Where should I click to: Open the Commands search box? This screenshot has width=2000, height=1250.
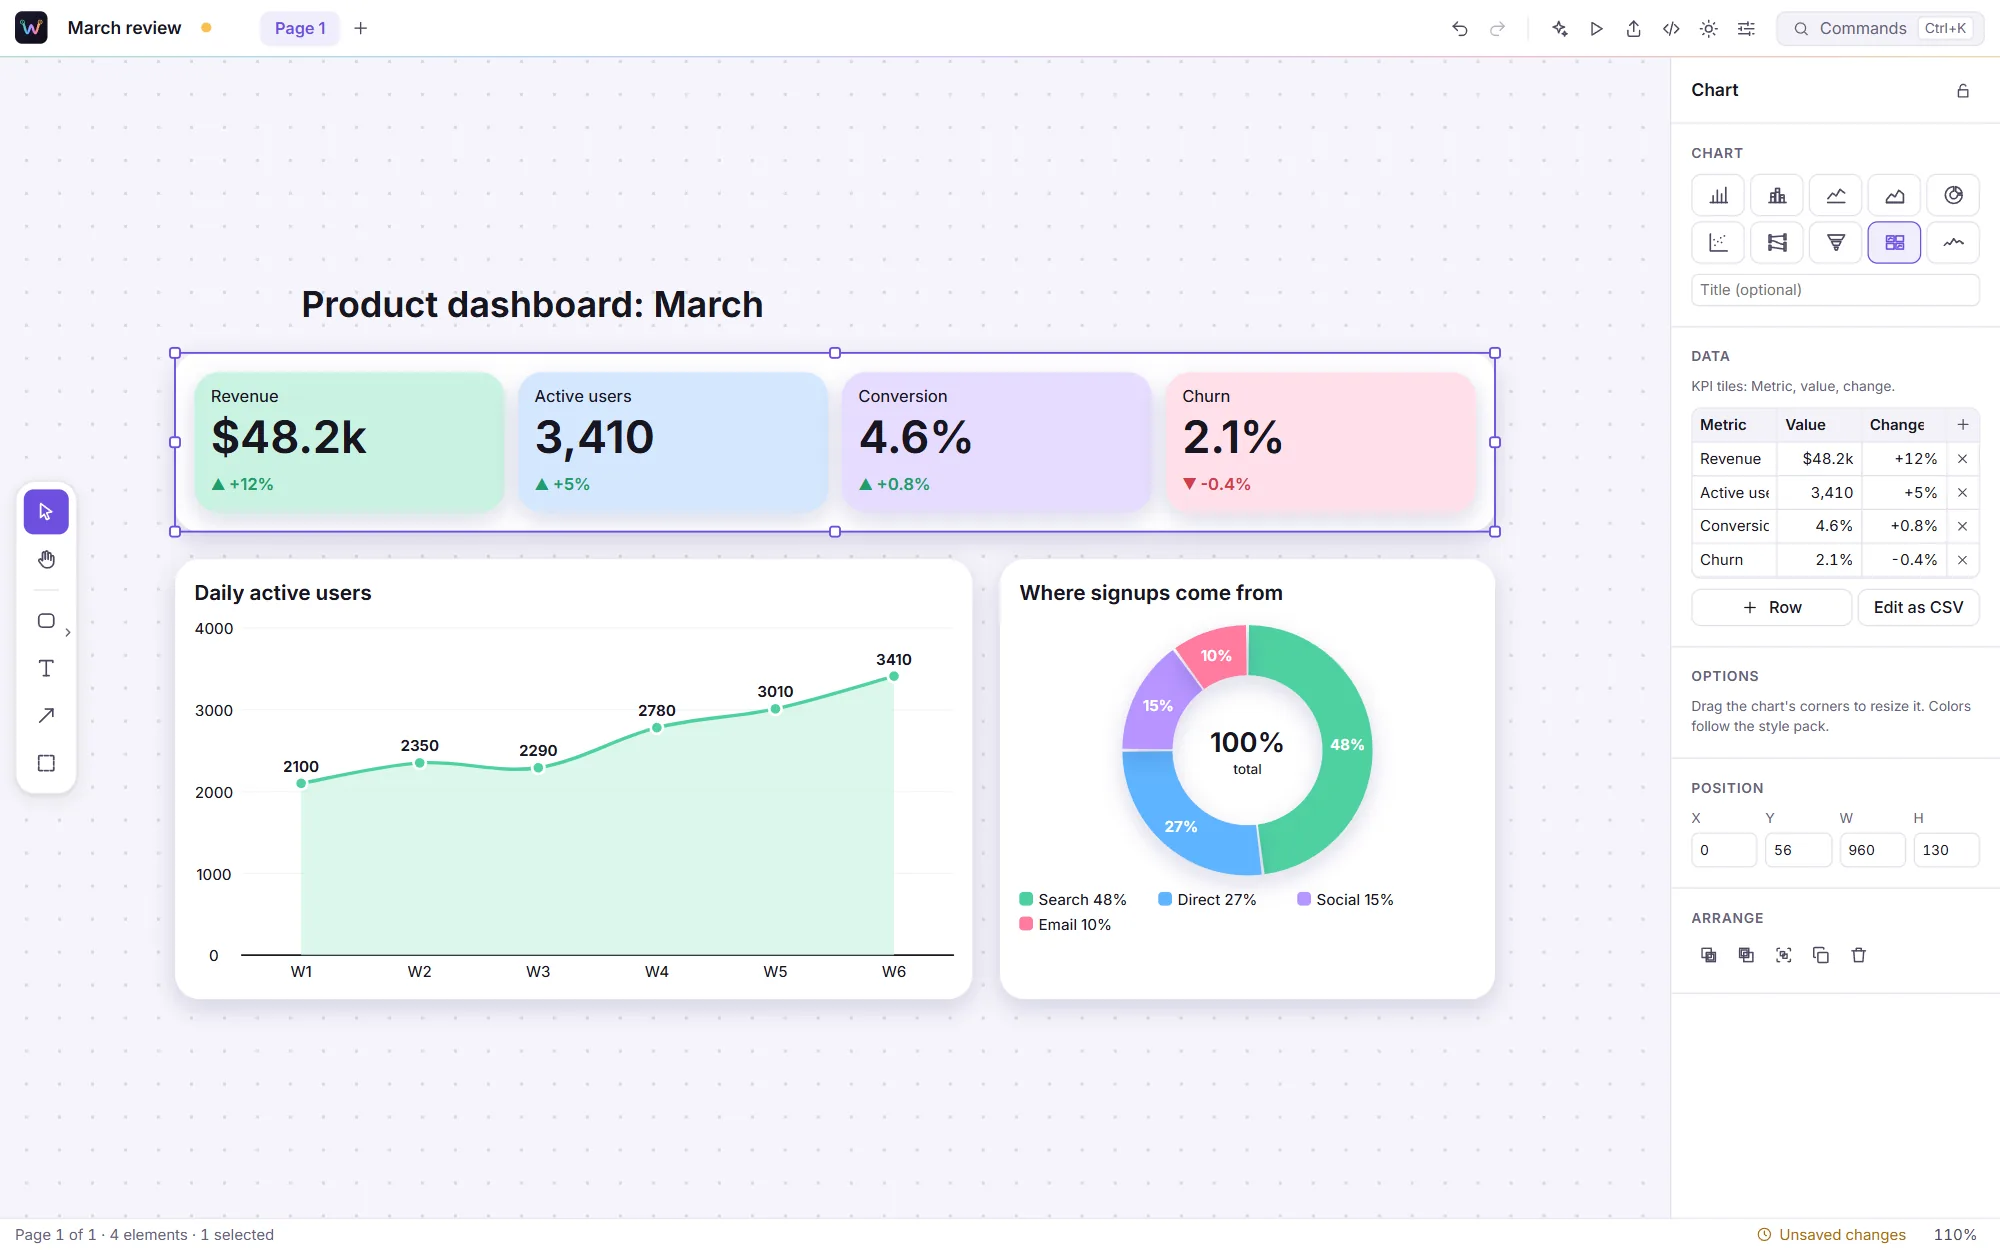1880,29
